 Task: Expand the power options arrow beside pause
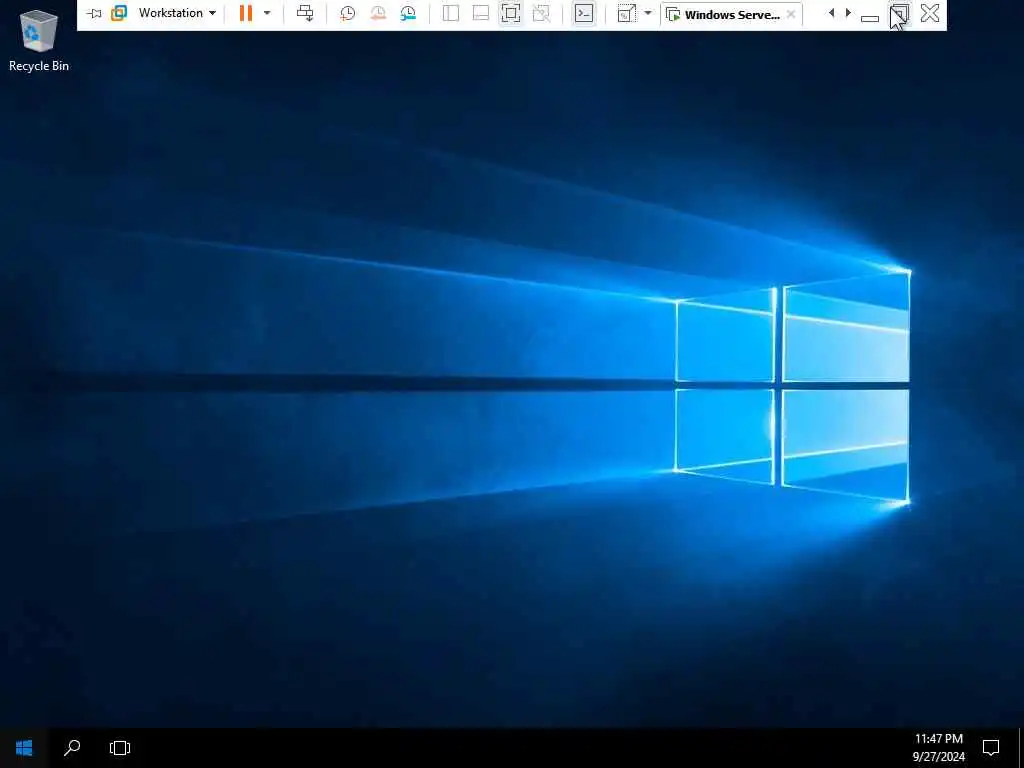tap(266, 13)
